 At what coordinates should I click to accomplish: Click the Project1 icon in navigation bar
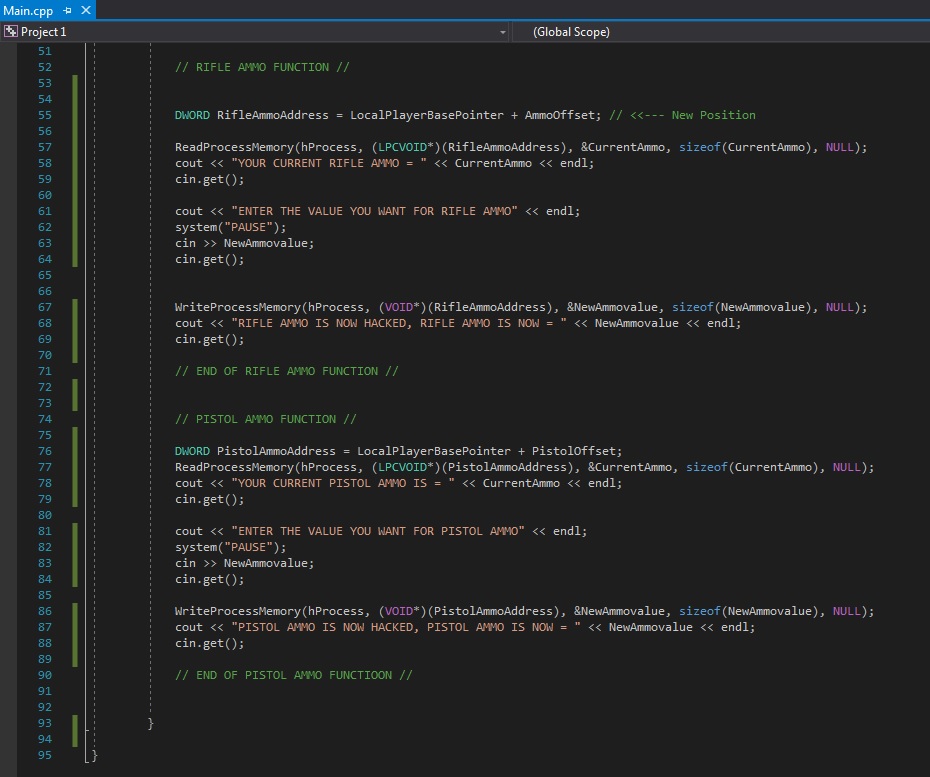[12, 32]
